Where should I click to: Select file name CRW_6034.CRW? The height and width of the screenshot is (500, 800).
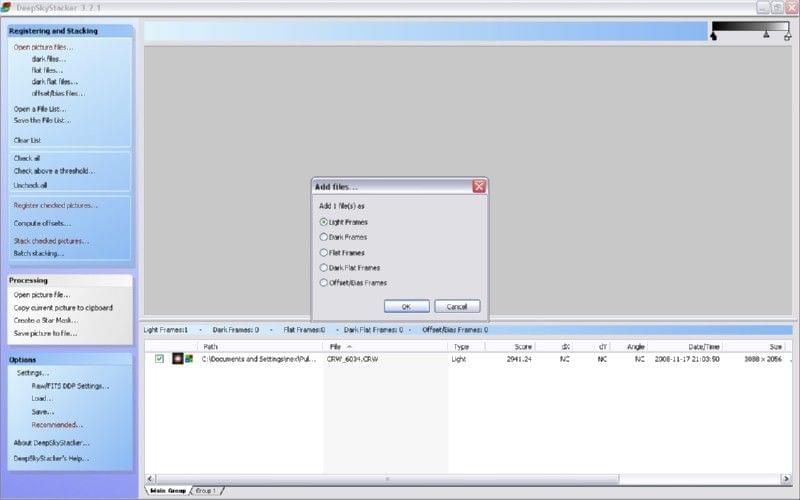coord(353,359)
